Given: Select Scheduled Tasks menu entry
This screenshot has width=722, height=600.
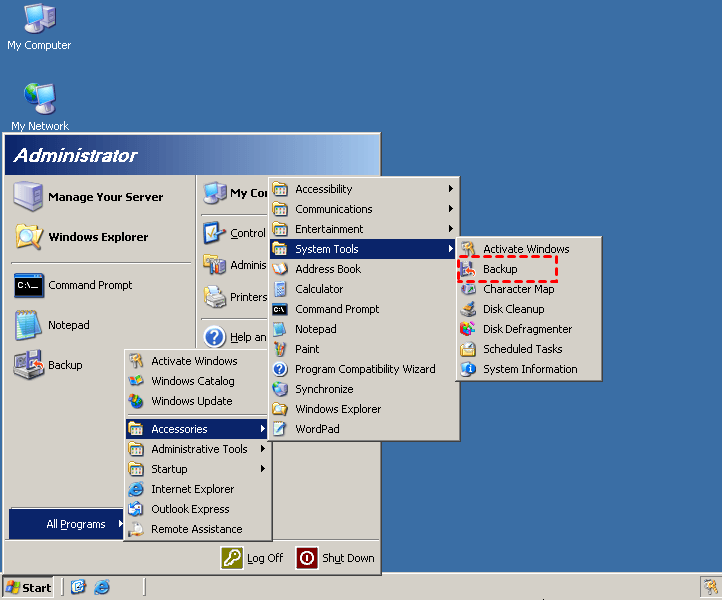Looking at the screenshot, I should tap(522, 349).
